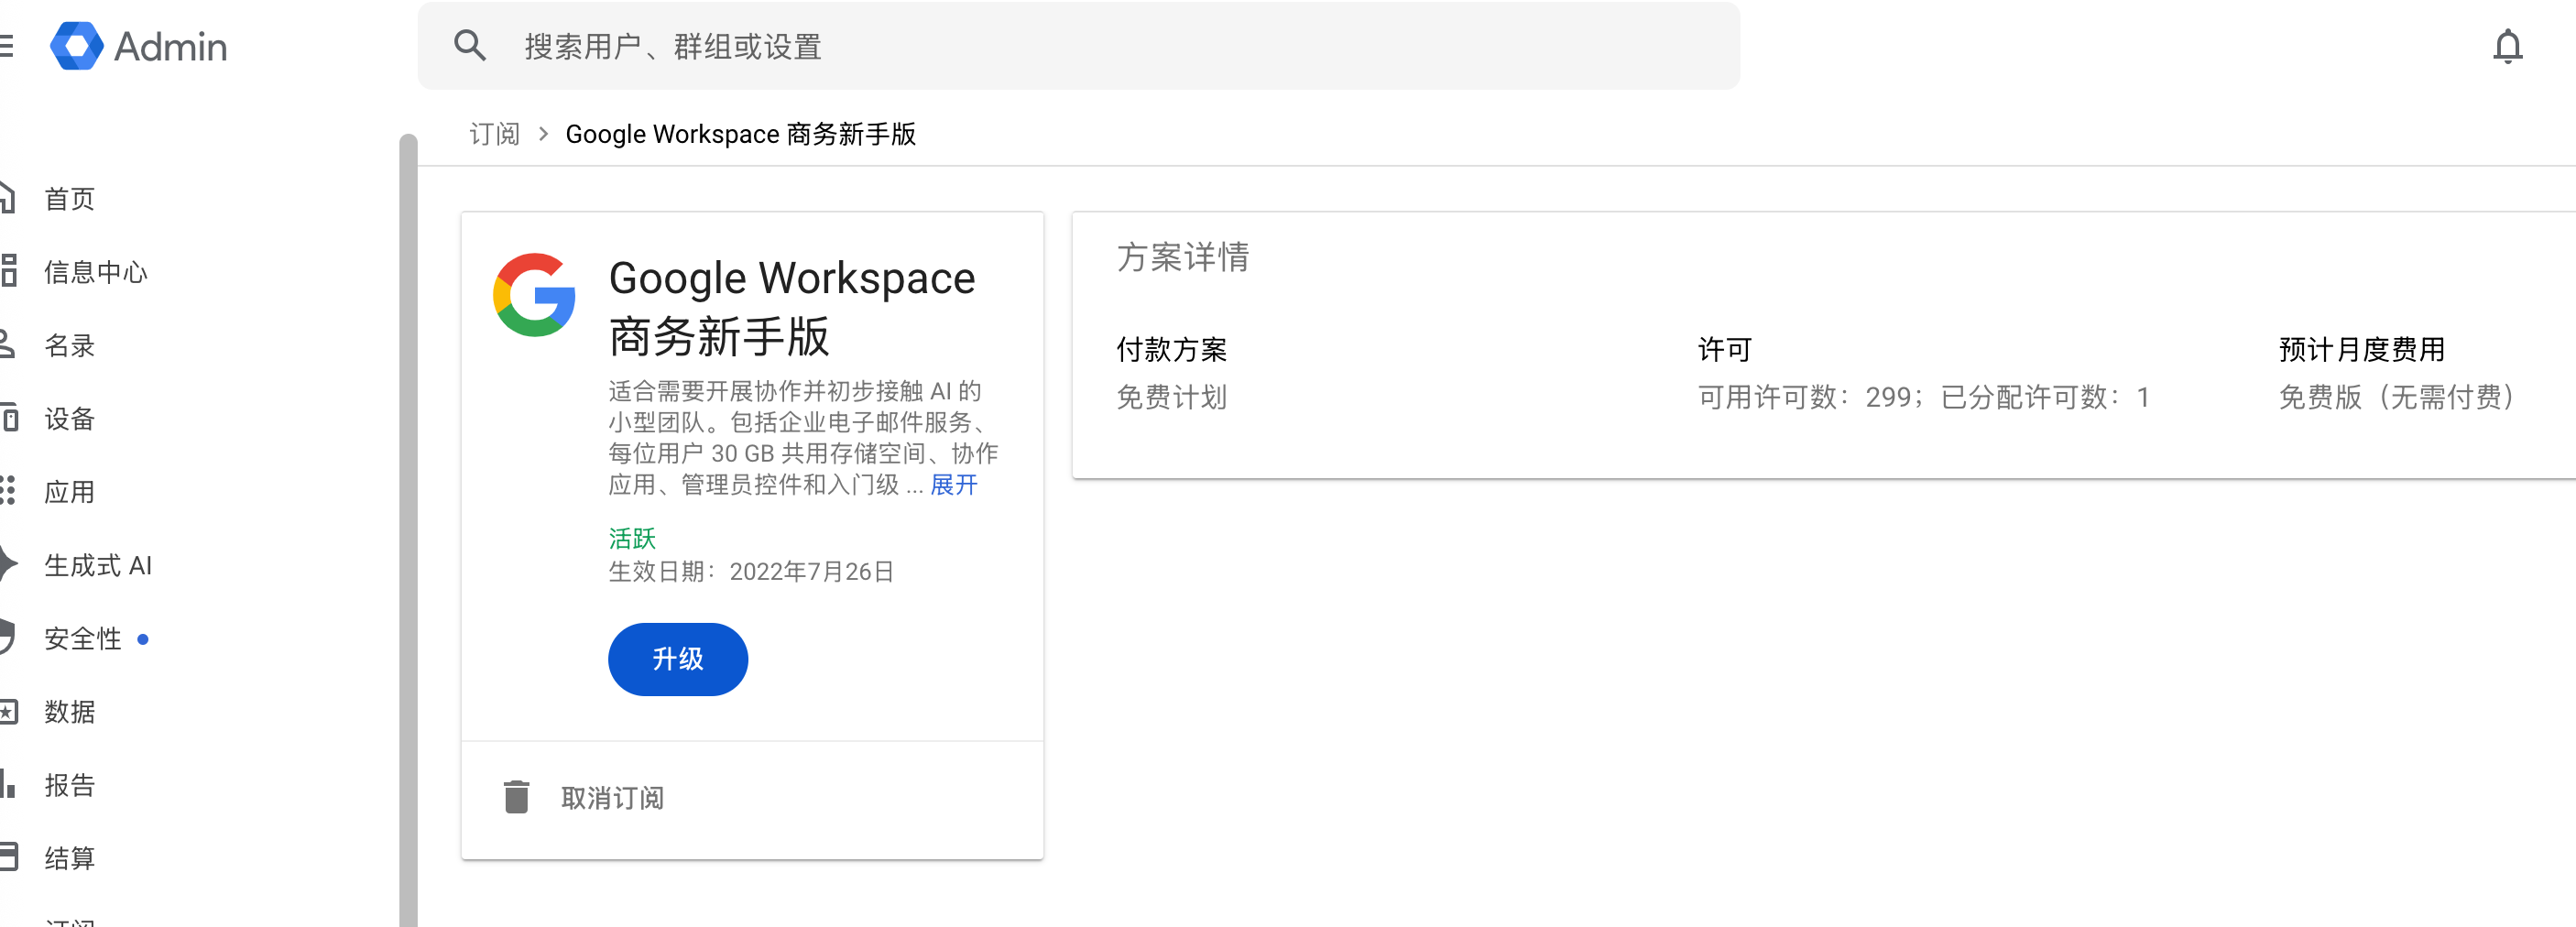The image size is (2576, 927).
Task: Click the 报告 bar chart icon
Action: click(8, 784)
